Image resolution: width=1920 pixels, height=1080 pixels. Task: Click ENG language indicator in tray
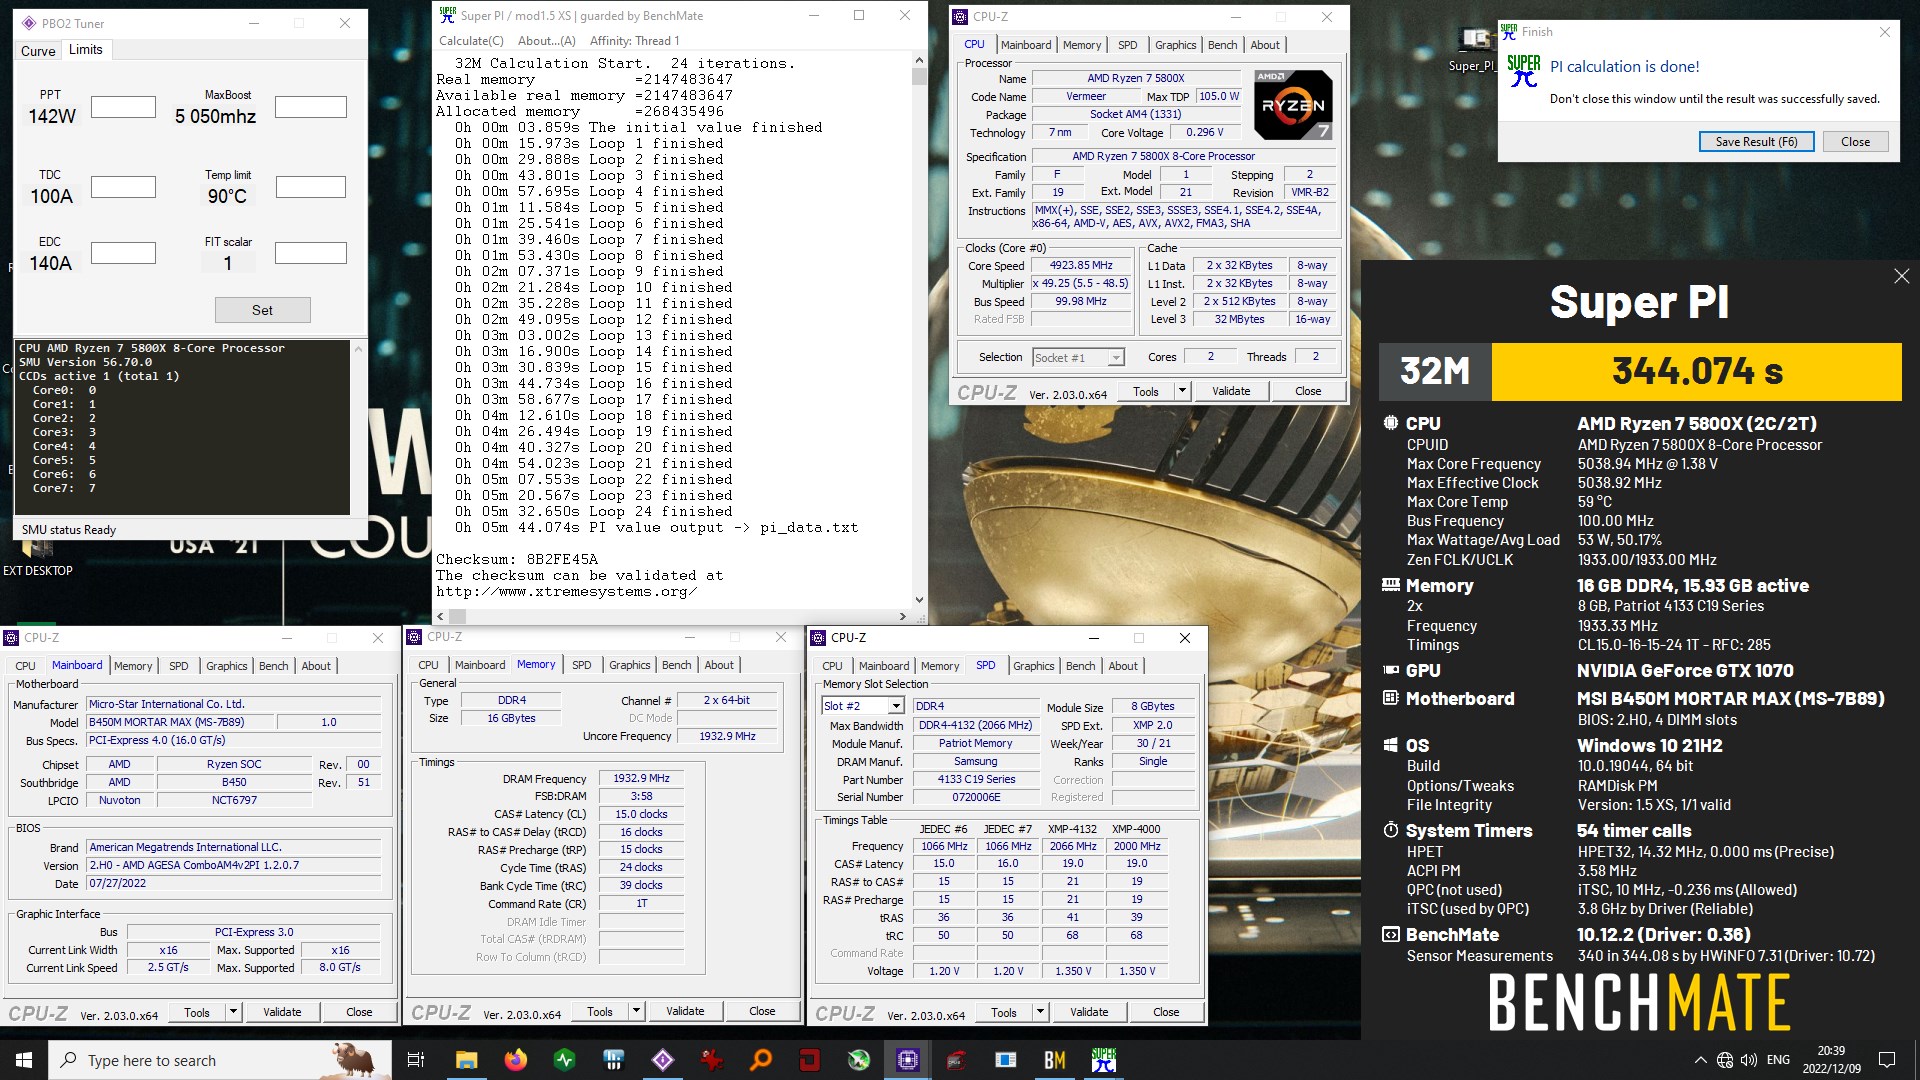pyautogui.click(x=1778, y=1060)
